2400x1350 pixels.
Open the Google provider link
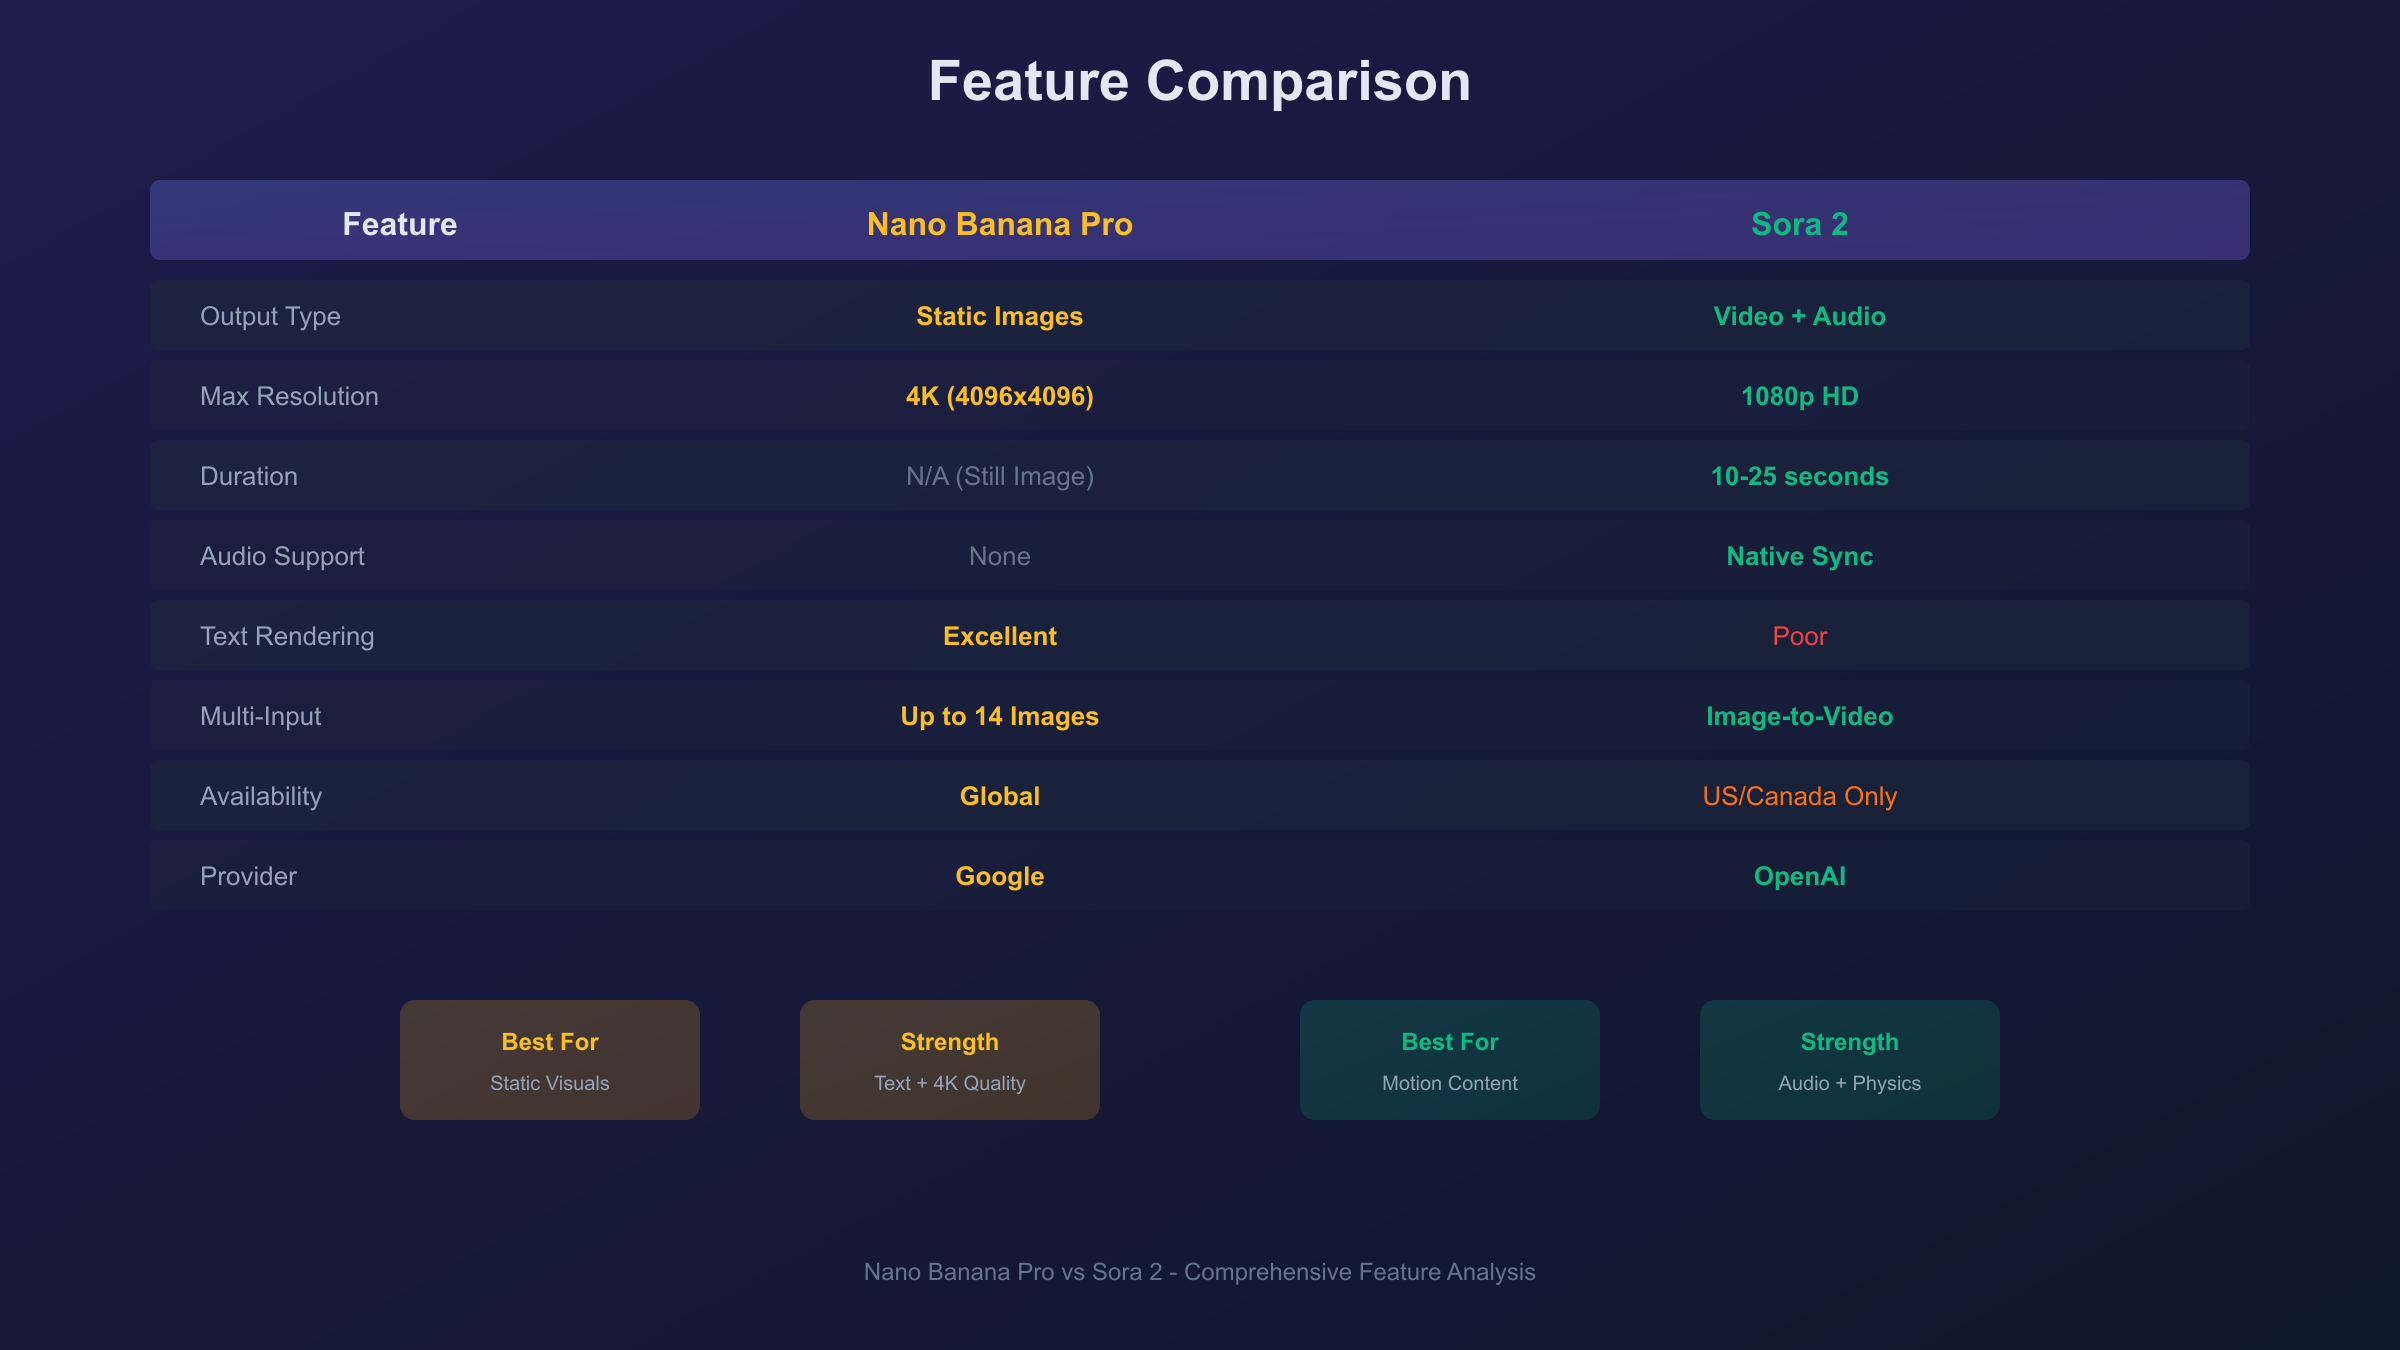(x=999, y=876)
